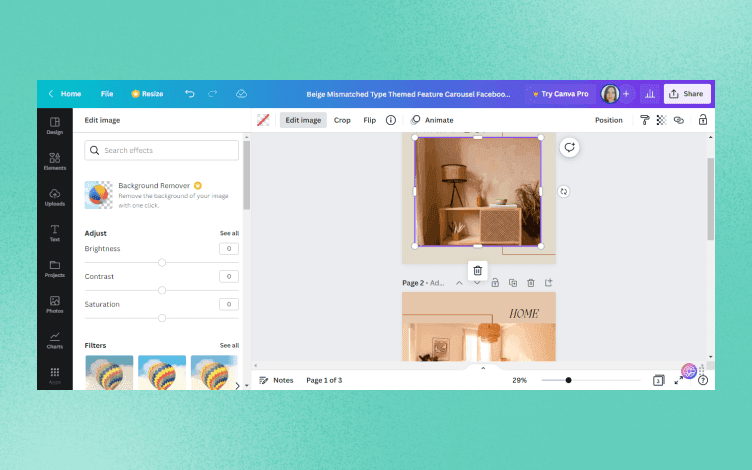Image resolution: width=752 pixels, height=470 pixels.
Task: Open the File menu
Action: (x=107, y=94)
